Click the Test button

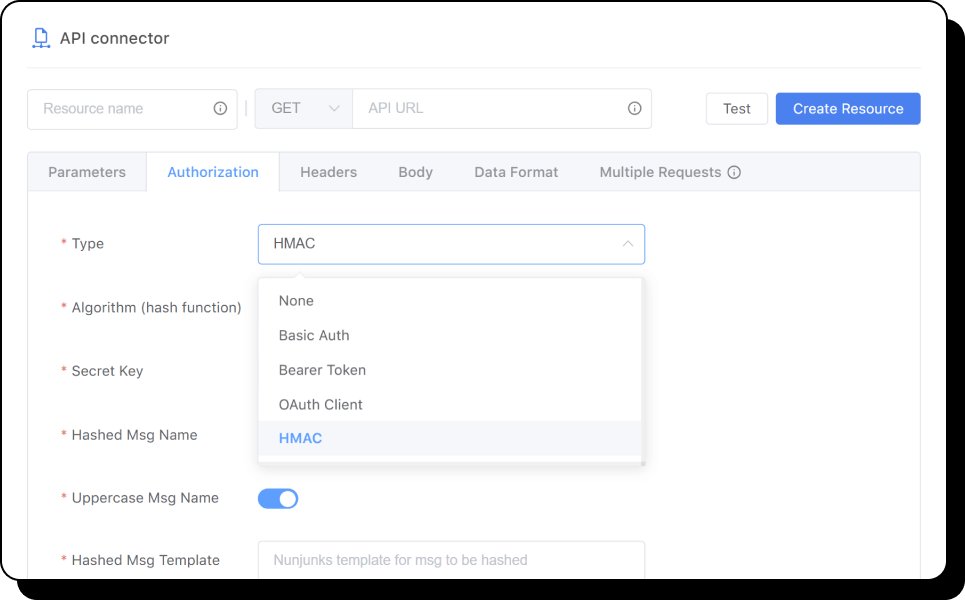coord(737,109)
